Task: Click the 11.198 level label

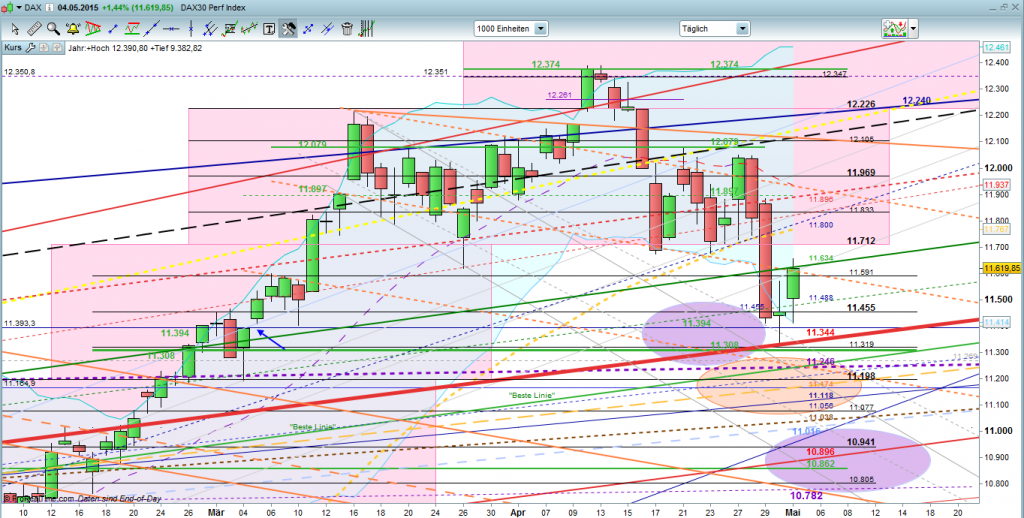Action: [861, 376]
